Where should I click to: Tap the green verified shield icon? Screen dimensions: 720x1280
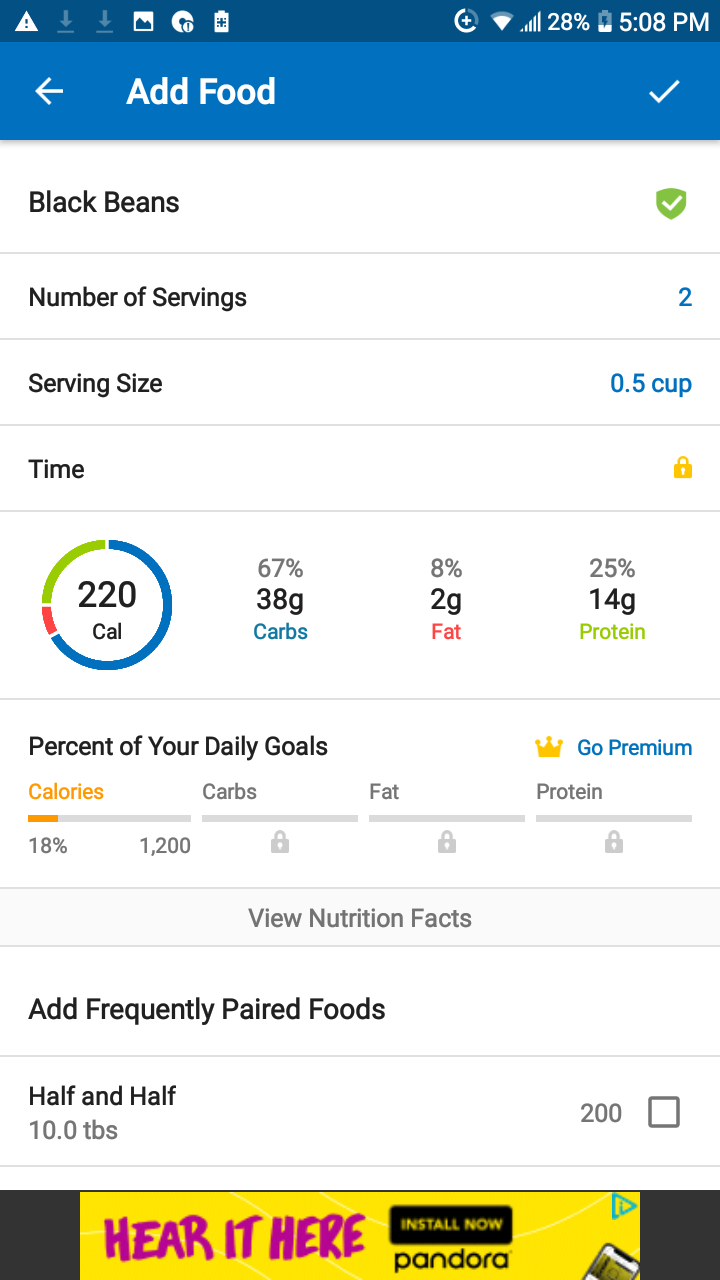point(671,204)
